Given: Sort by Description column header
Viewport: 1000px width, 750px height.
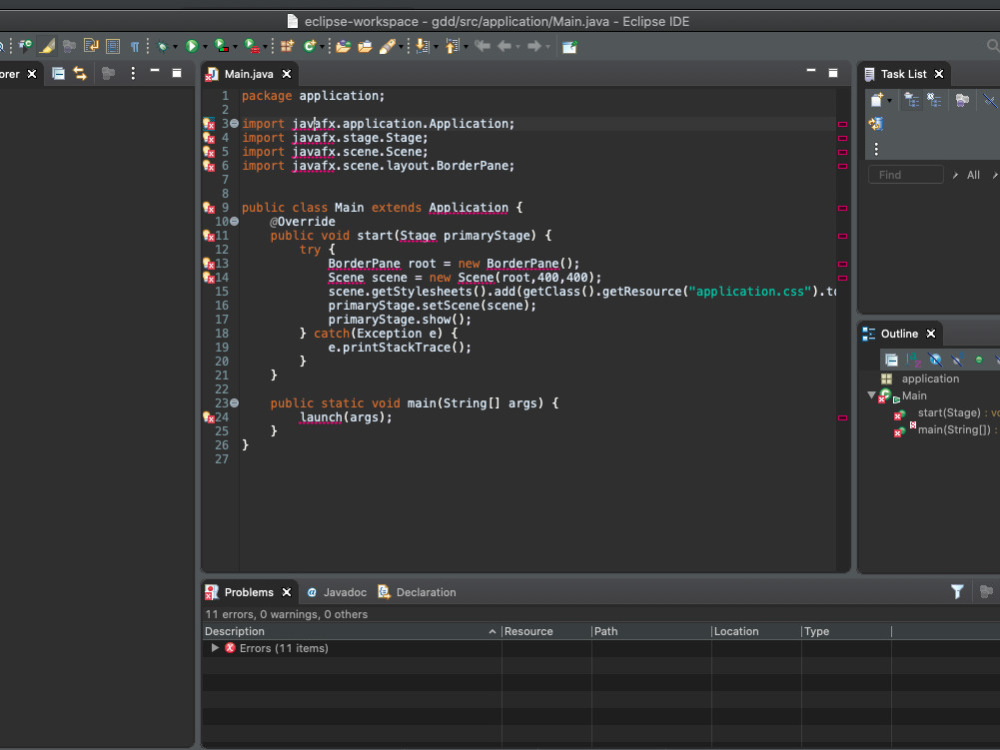Looking at the screenshot, I should [351, 631].
